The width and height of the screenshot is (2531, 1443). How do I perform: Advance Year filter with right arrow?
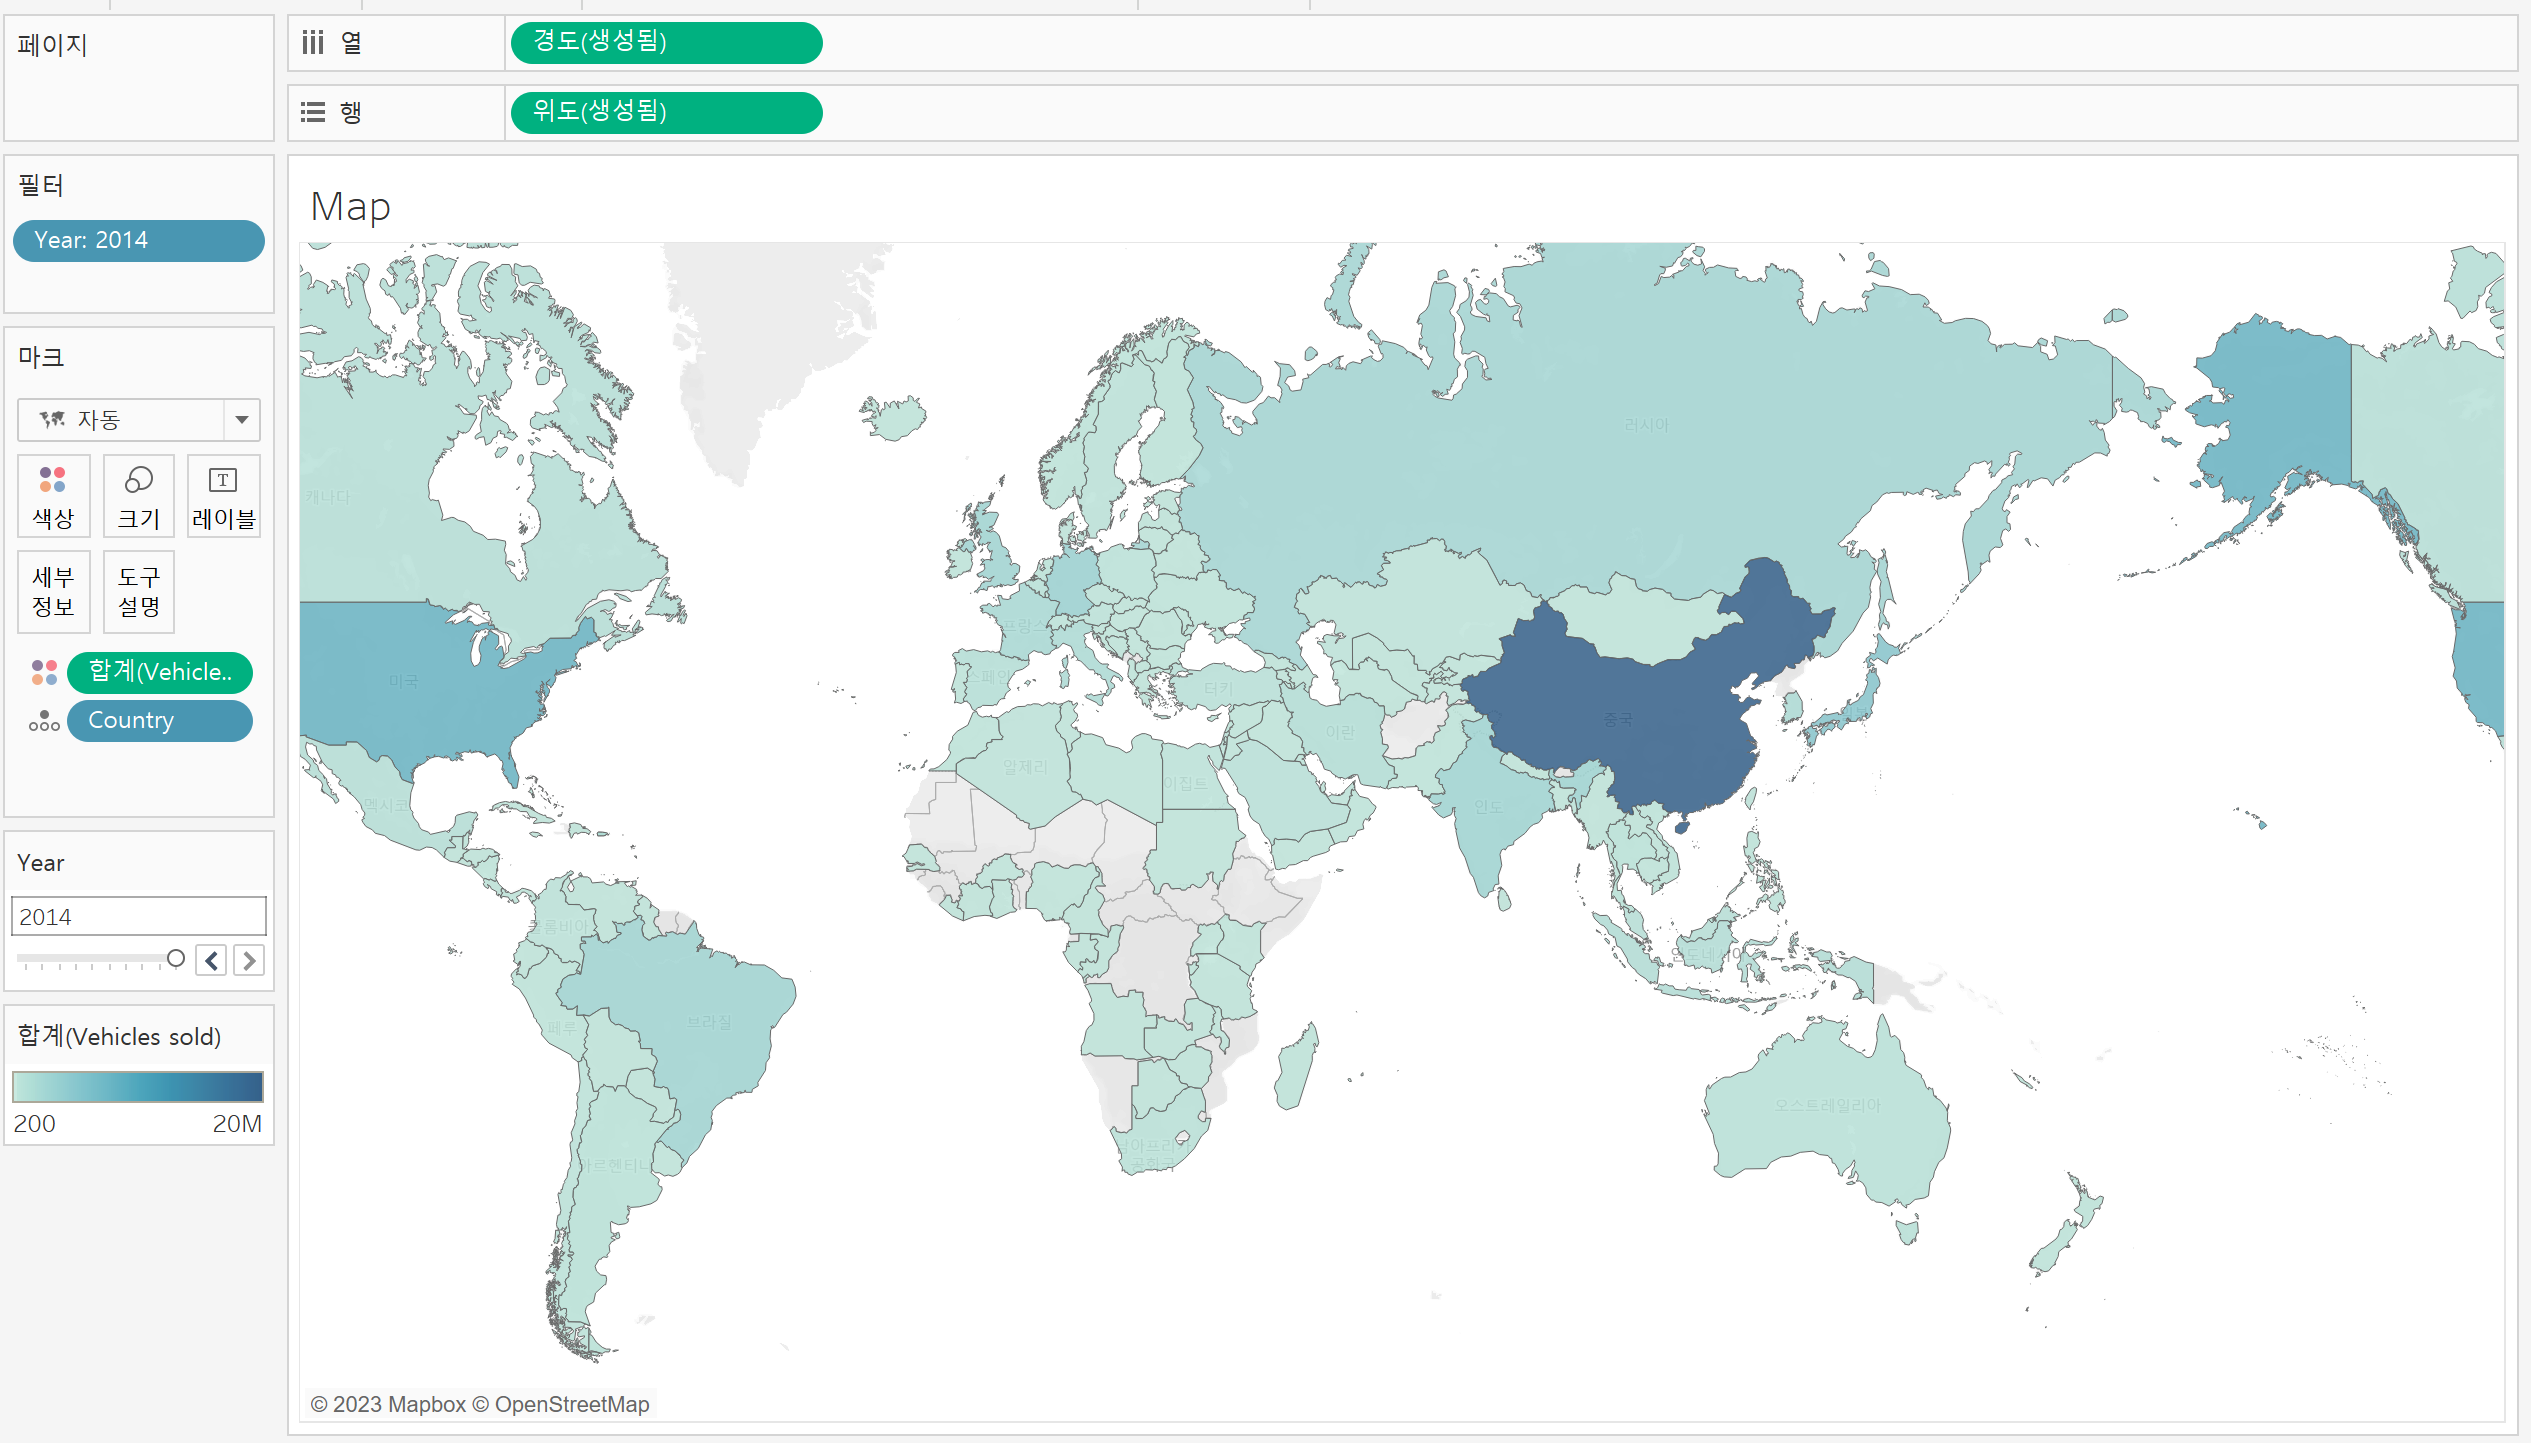click(249, 960)
